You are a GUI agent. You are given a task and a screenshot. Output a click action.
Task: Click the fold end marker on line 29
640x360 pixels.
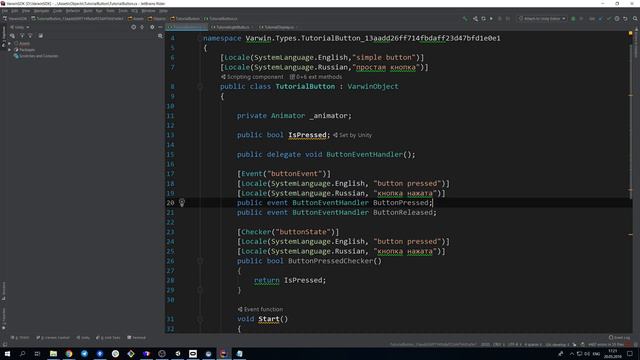pos(200,290)
